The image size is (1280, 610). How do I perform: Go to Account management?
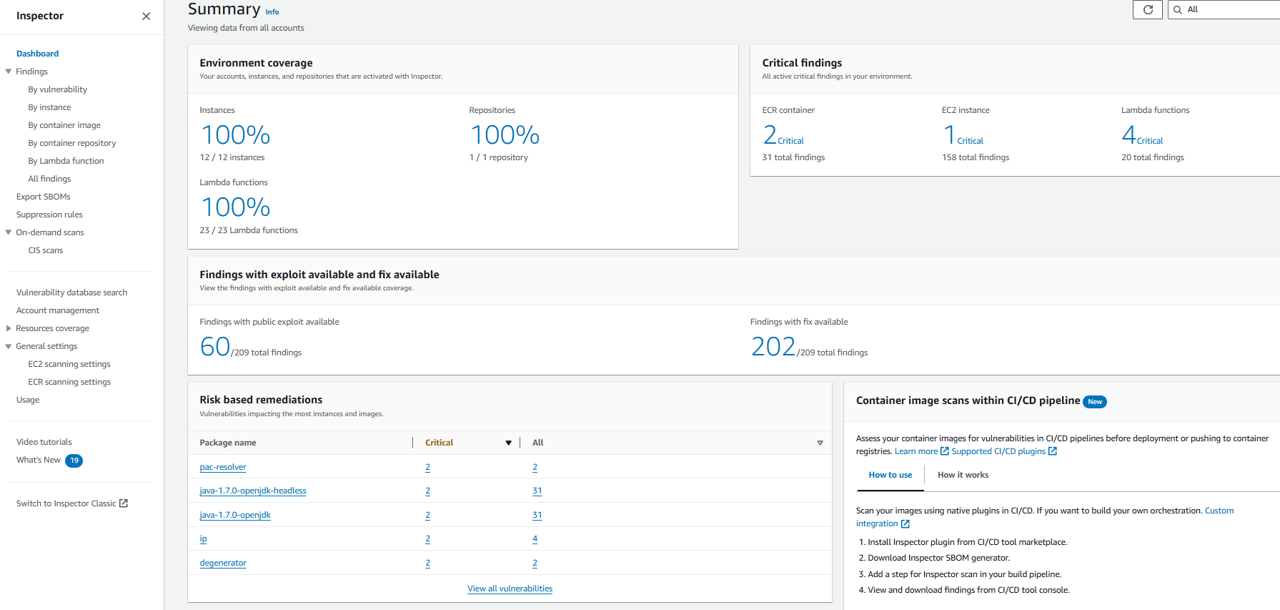tap(57, 310)
